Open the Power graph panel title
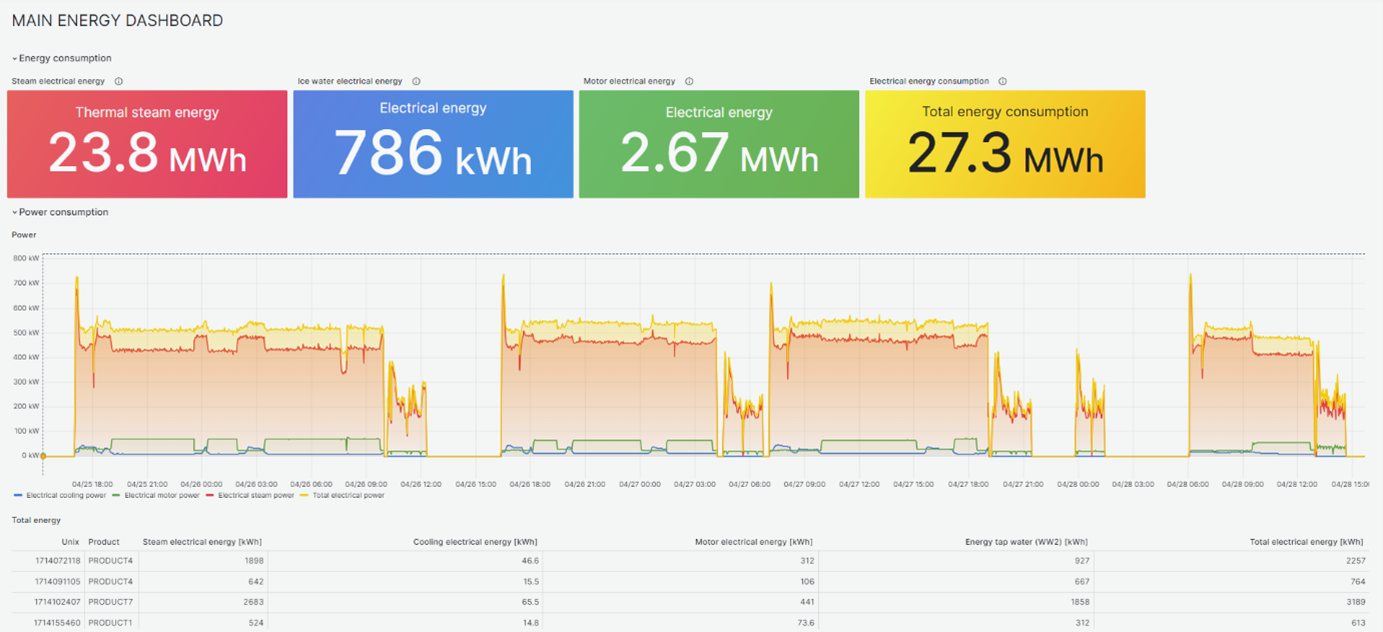This screenshot has height=632, width=1383. 24,235
